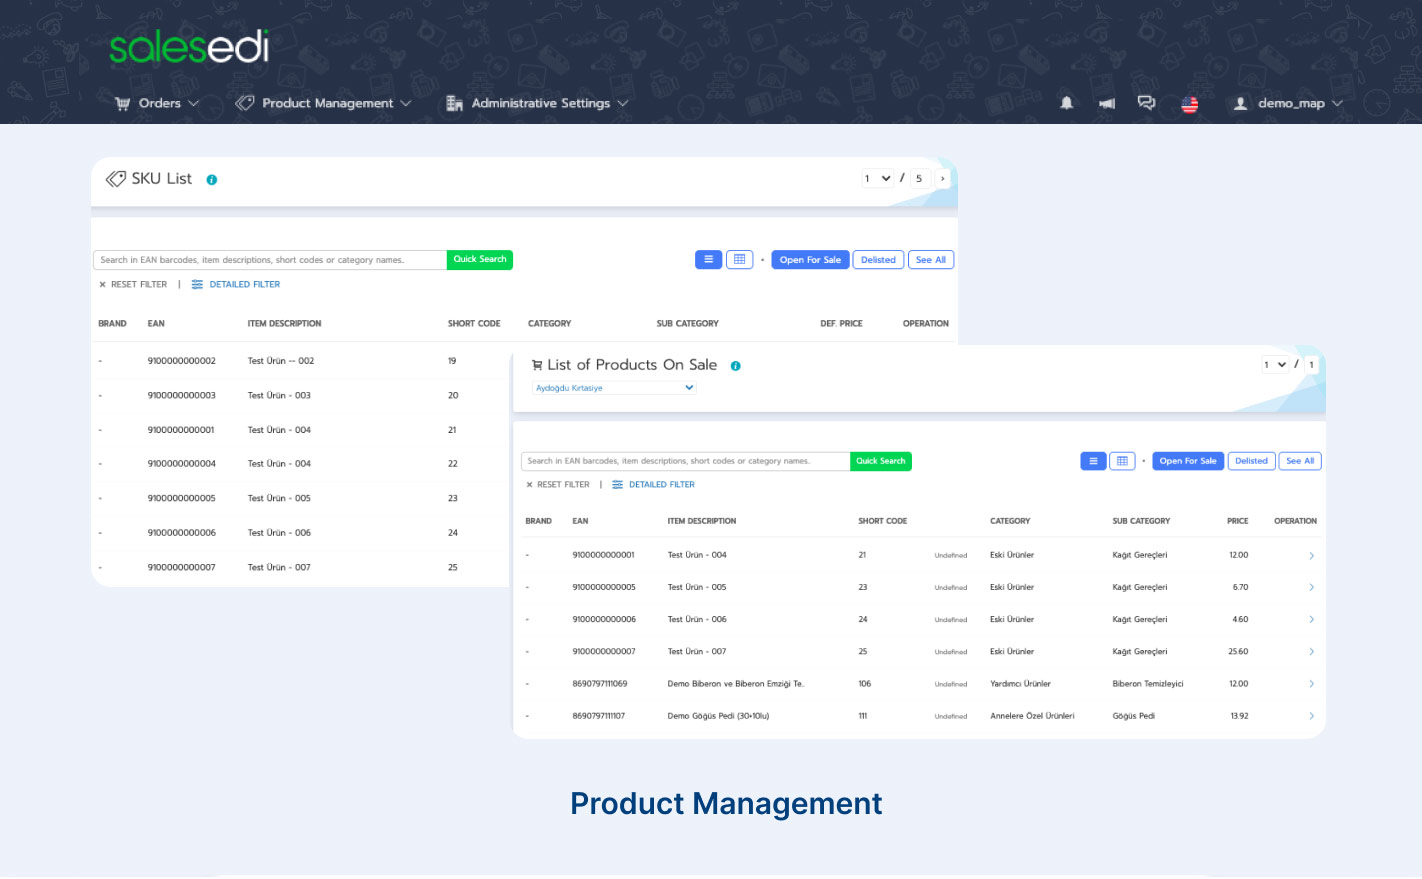Click price 25.60 in Products On Sale

click(x=1238, y=652)
